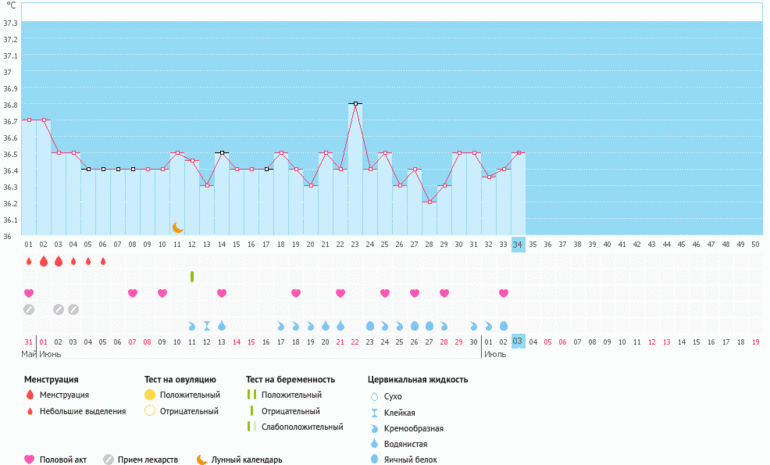Click the lowest temperature point on day 29

pos(429,202)
